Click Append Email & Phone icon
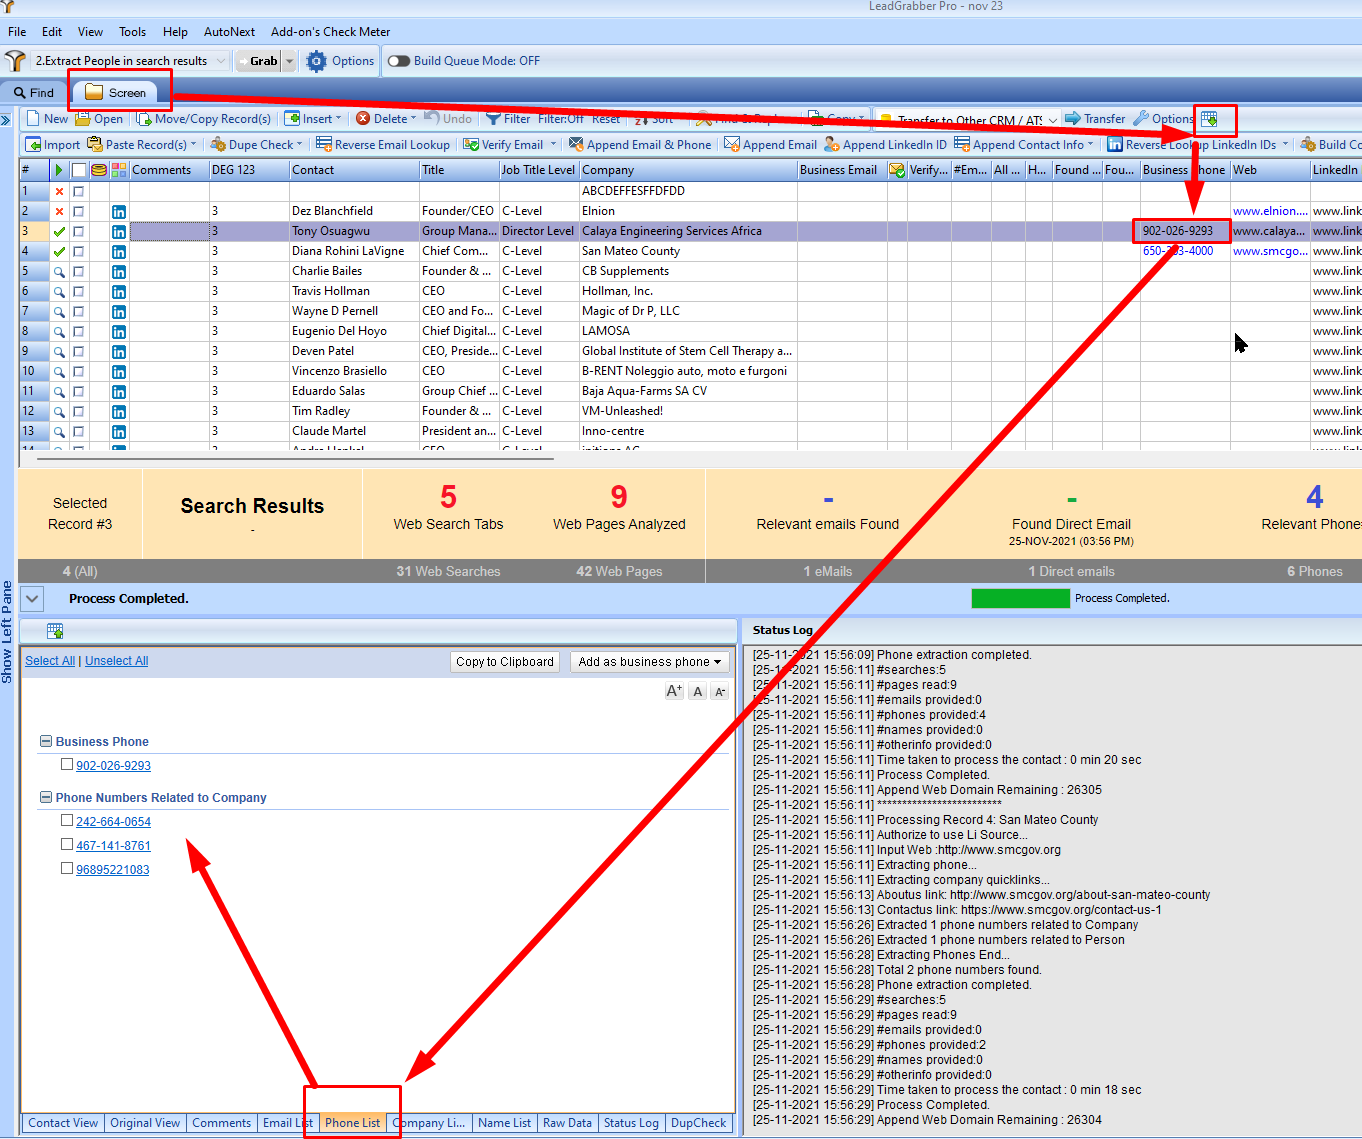The image size is (1362, 1139). pyautogui.click(x=576, y=145)
